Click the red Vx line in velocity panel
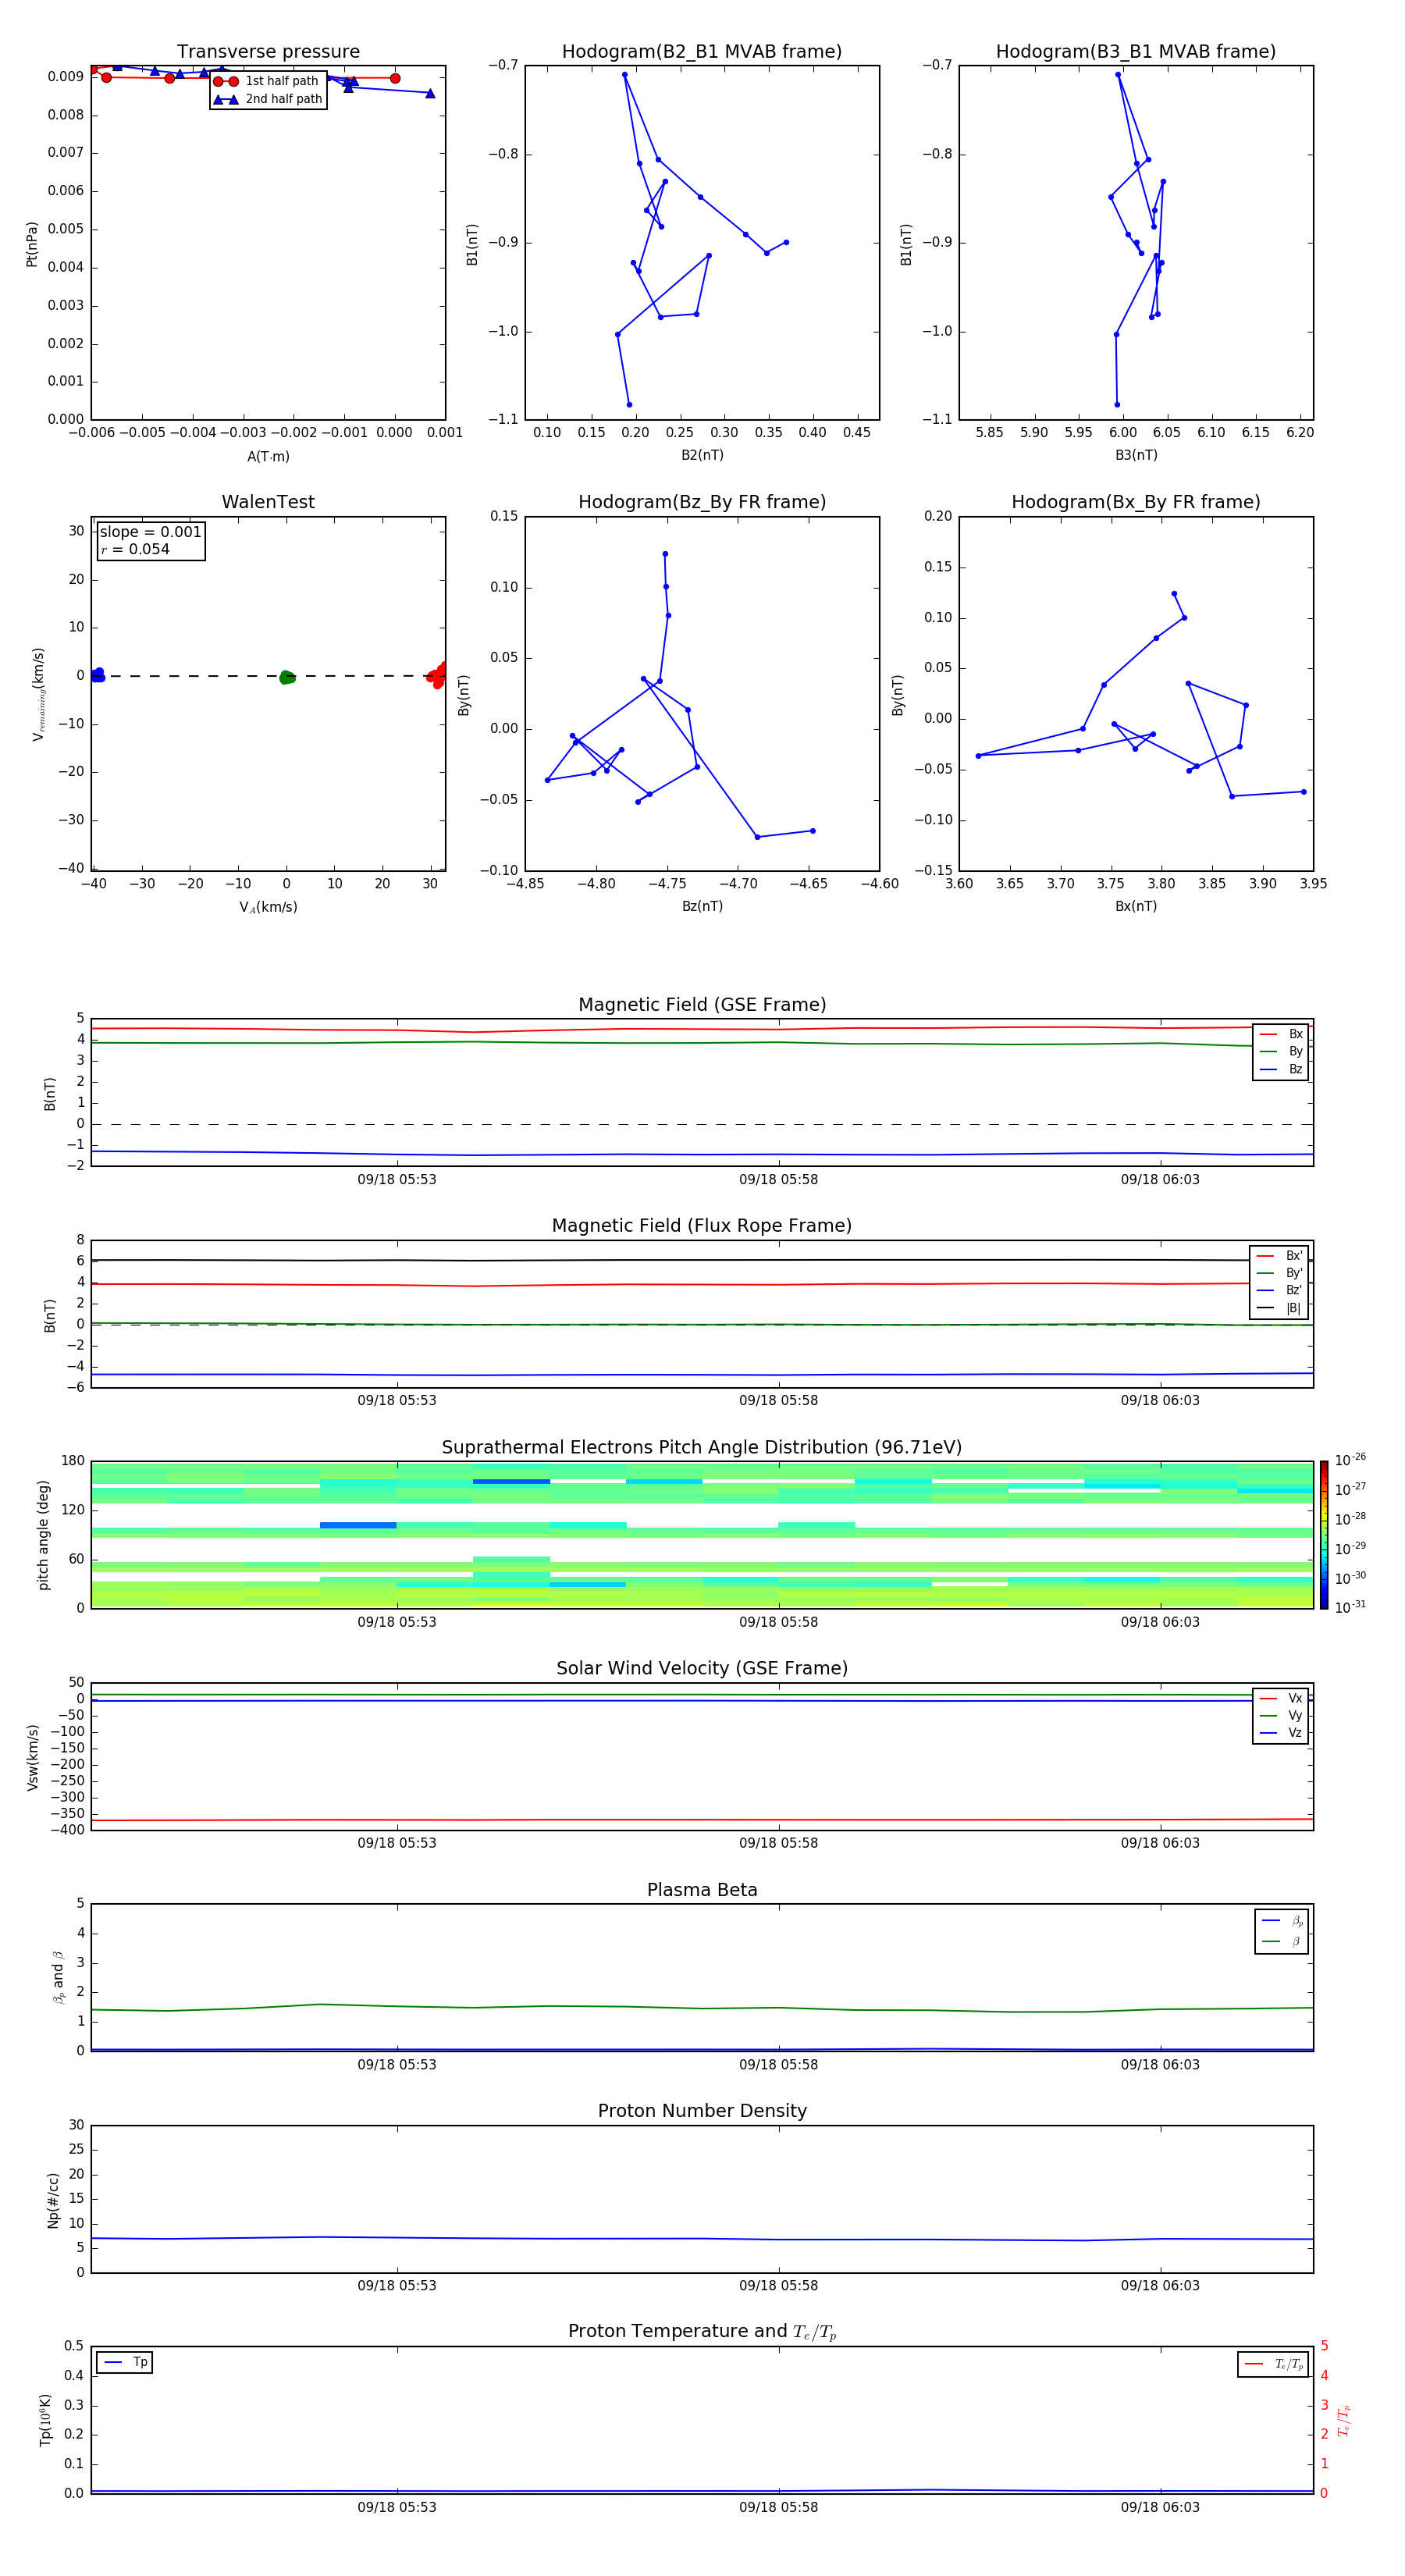 pos(702,1820)
